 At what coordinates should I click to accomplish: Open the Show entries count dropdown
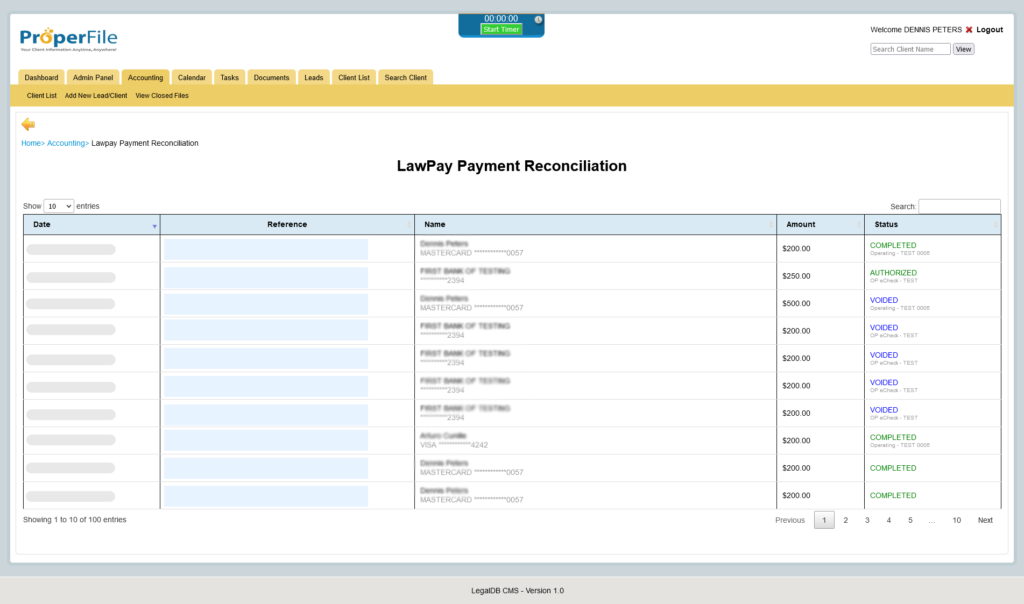pos(59,206)
